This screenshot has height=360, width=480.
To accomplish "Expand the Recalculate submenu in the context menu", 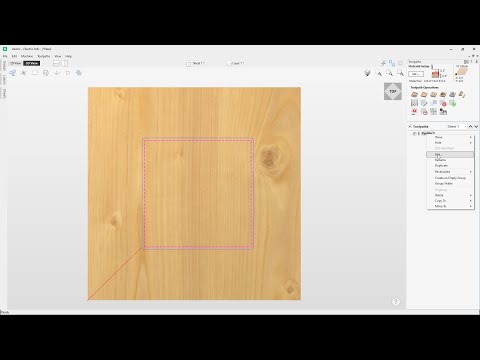I will click(450, 172).
